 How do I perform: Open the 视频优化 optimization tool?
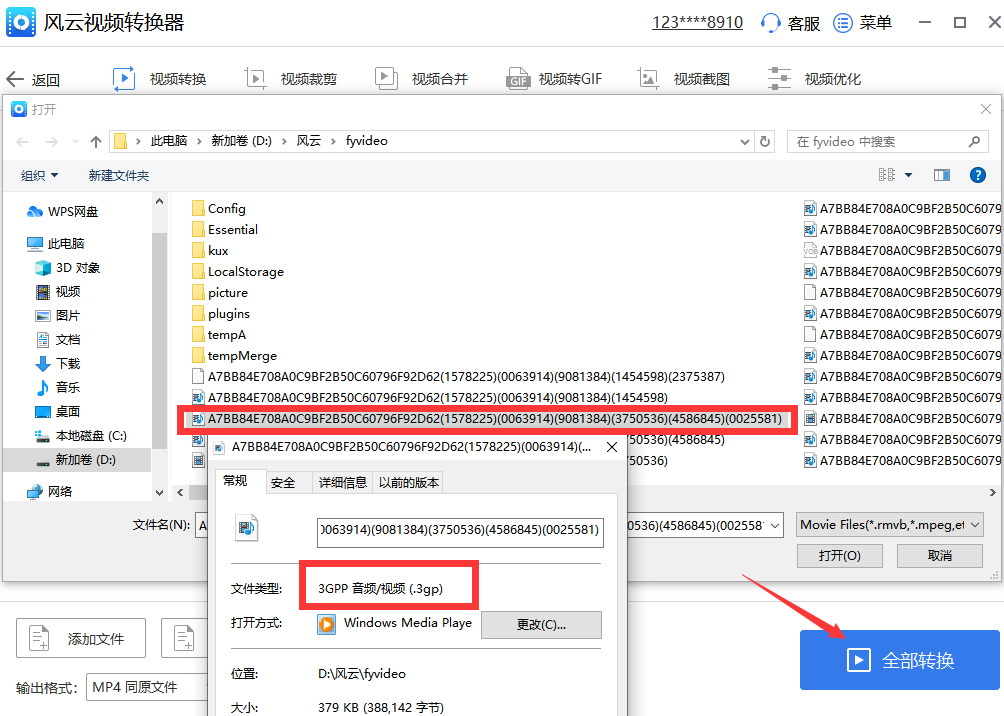click(814, 79)
